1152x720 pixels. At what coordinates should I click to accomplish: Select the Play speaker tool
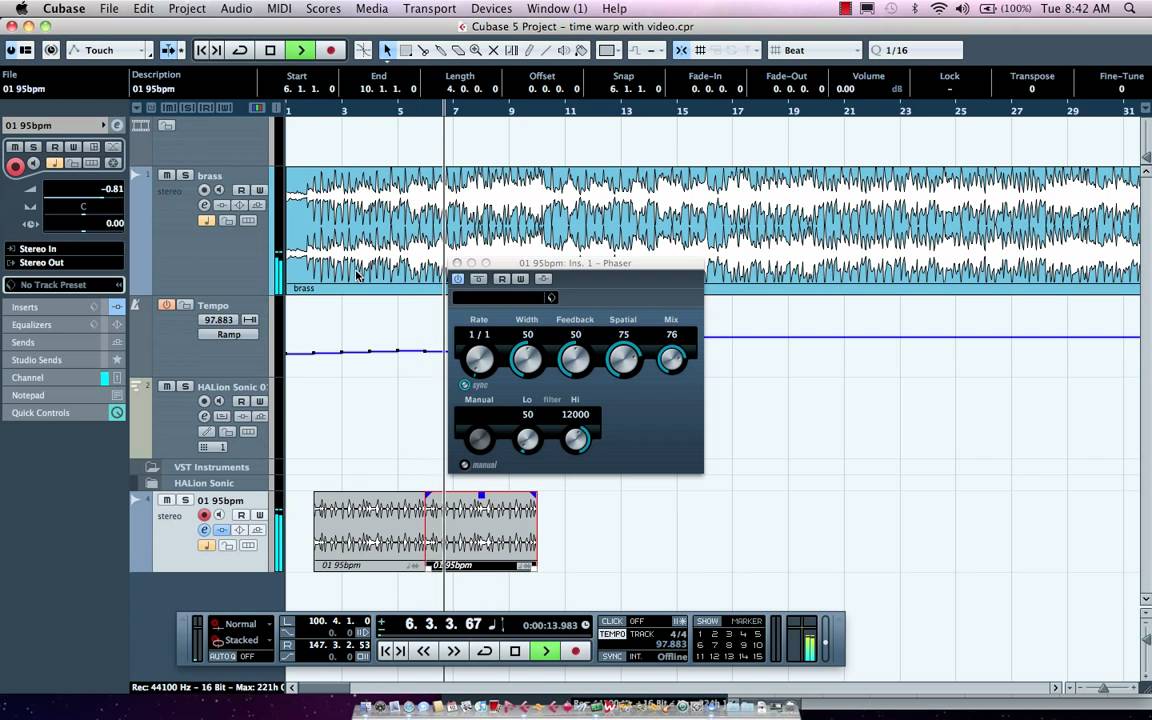[564, 50]
